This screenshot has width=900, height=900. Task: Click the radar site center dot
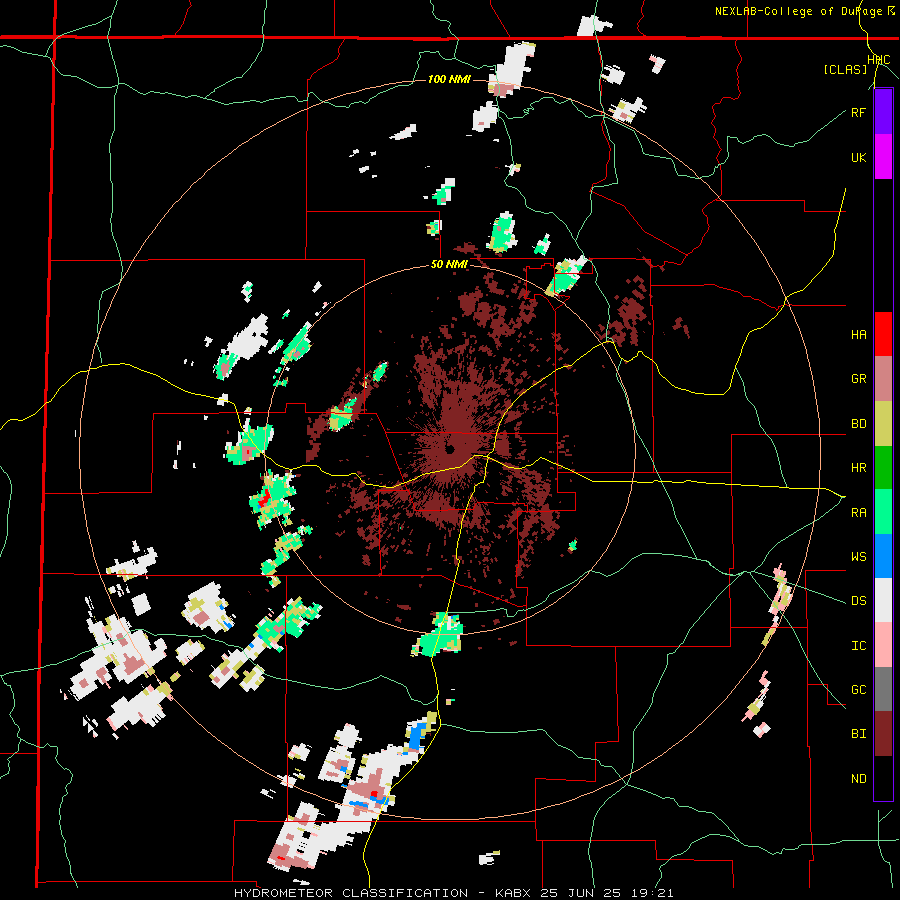coord(450,449)
